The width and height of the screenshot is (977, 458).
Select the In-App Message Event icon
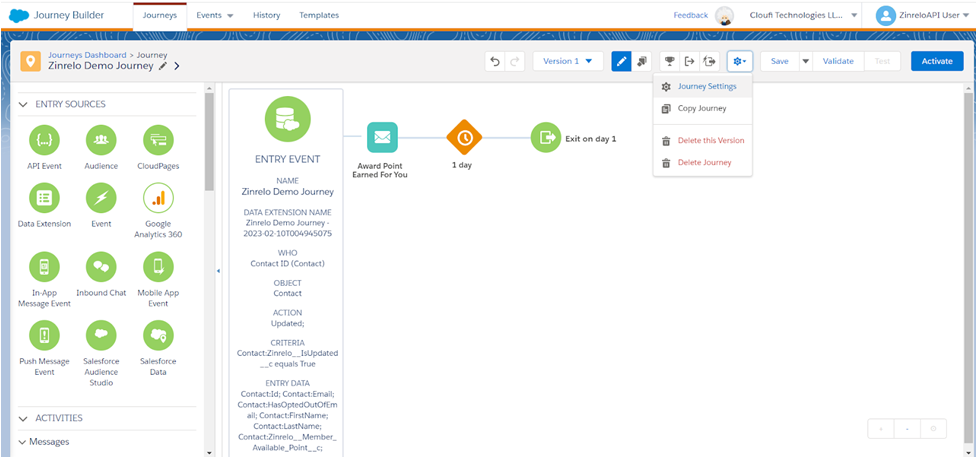(x=45, y=267)
